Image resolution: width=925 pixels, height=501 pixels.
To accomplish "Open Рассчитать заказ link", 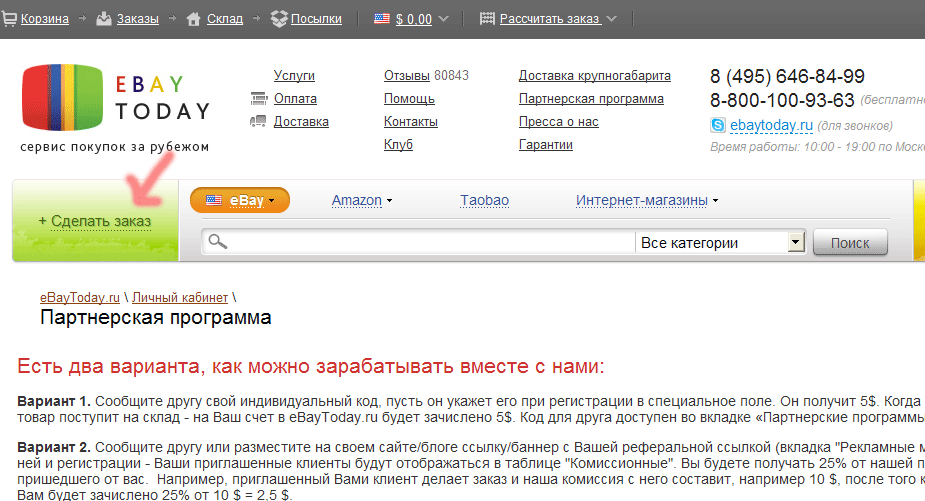I will pyautogui.click(x=550, y=19).
